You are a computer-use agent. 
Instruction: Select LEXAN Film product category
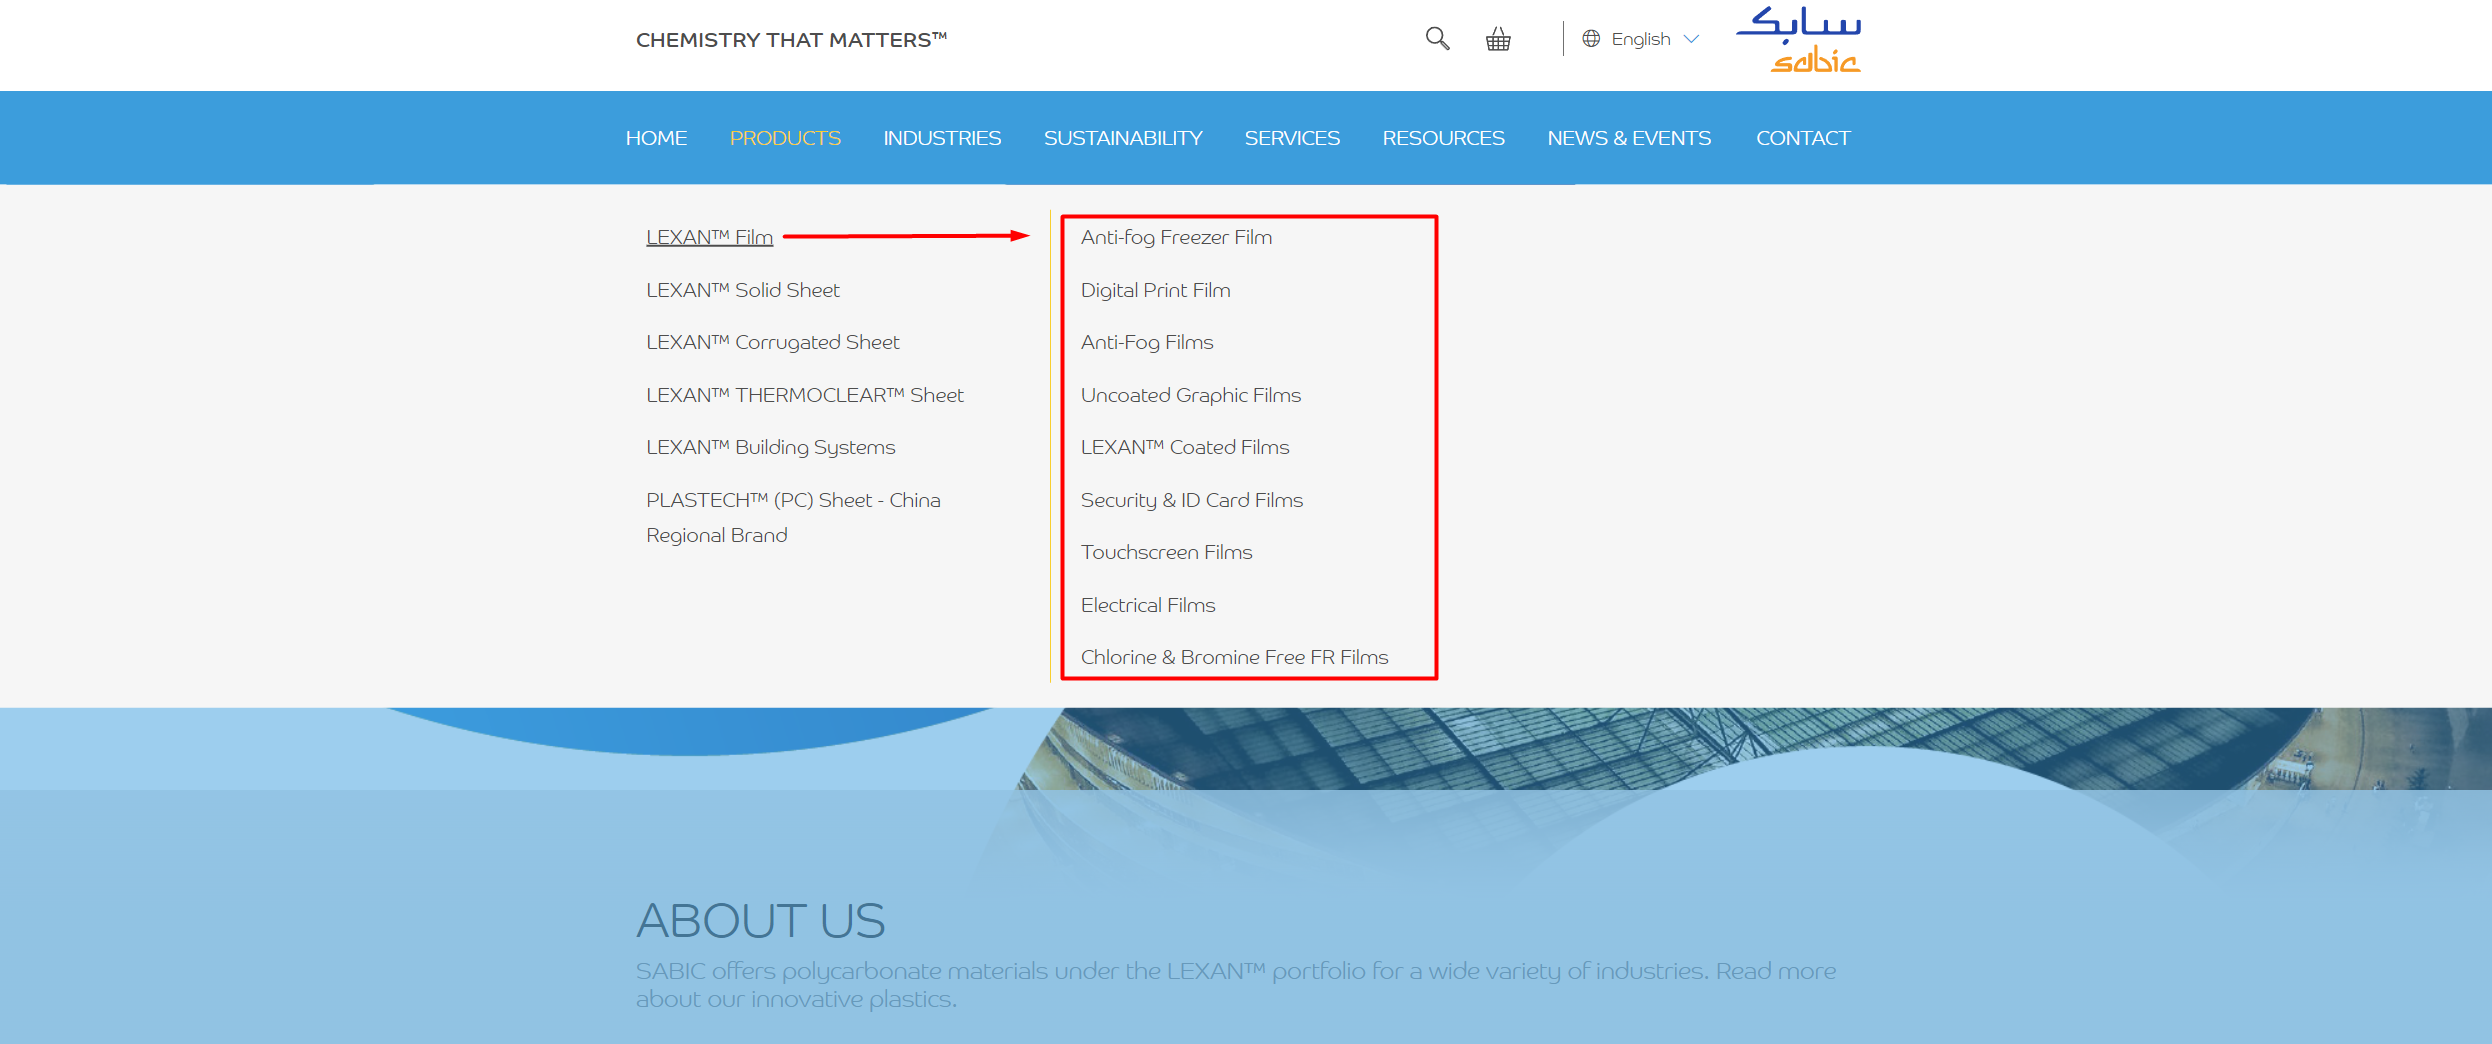[x=709, y=237]
